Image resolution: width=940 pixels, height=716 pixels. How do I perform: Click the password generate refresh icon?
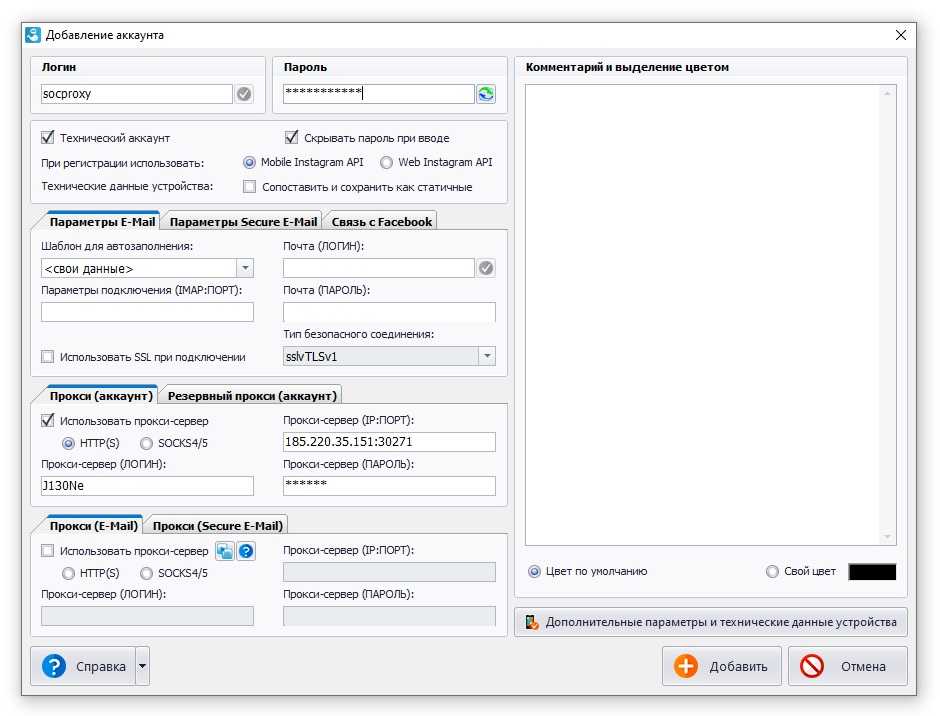[x=486, y=94]
